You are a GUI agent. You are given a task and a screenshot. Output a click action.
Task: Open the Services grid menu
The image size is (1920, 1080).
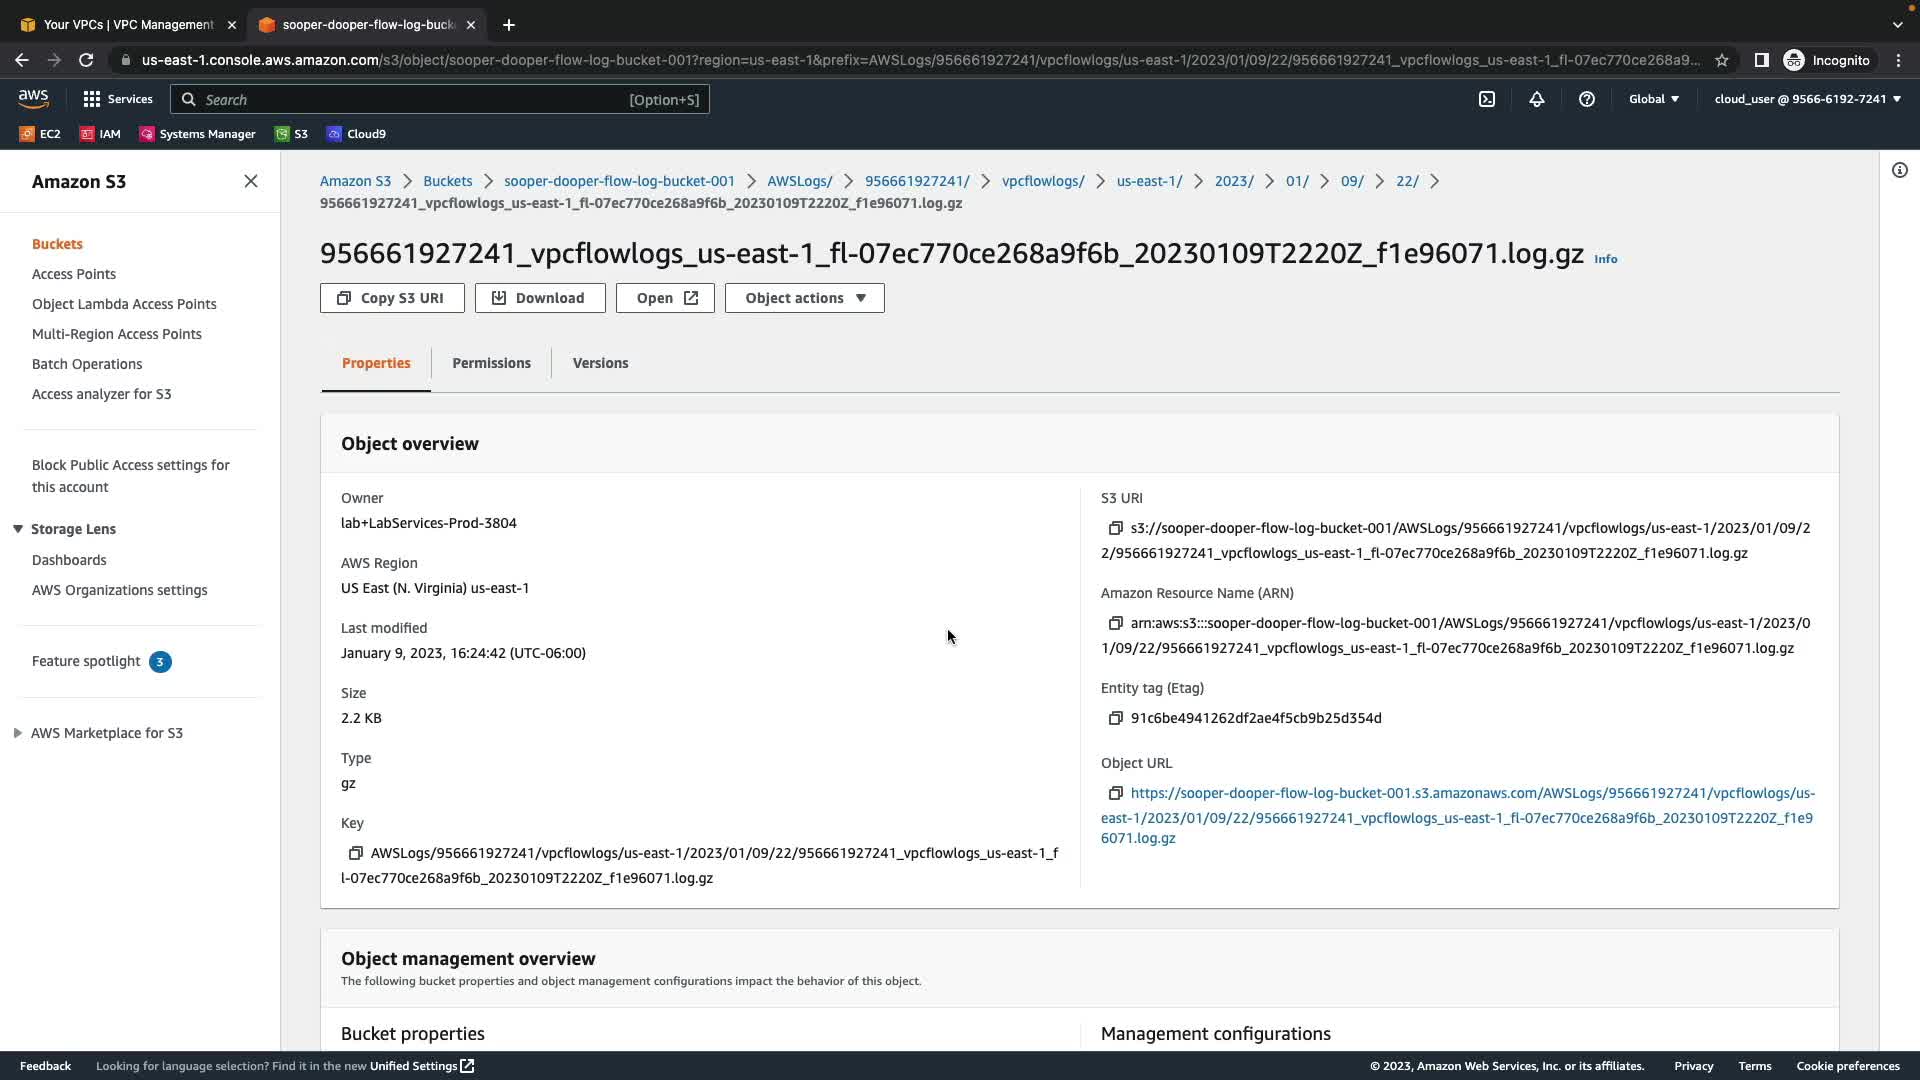point(117,99)
